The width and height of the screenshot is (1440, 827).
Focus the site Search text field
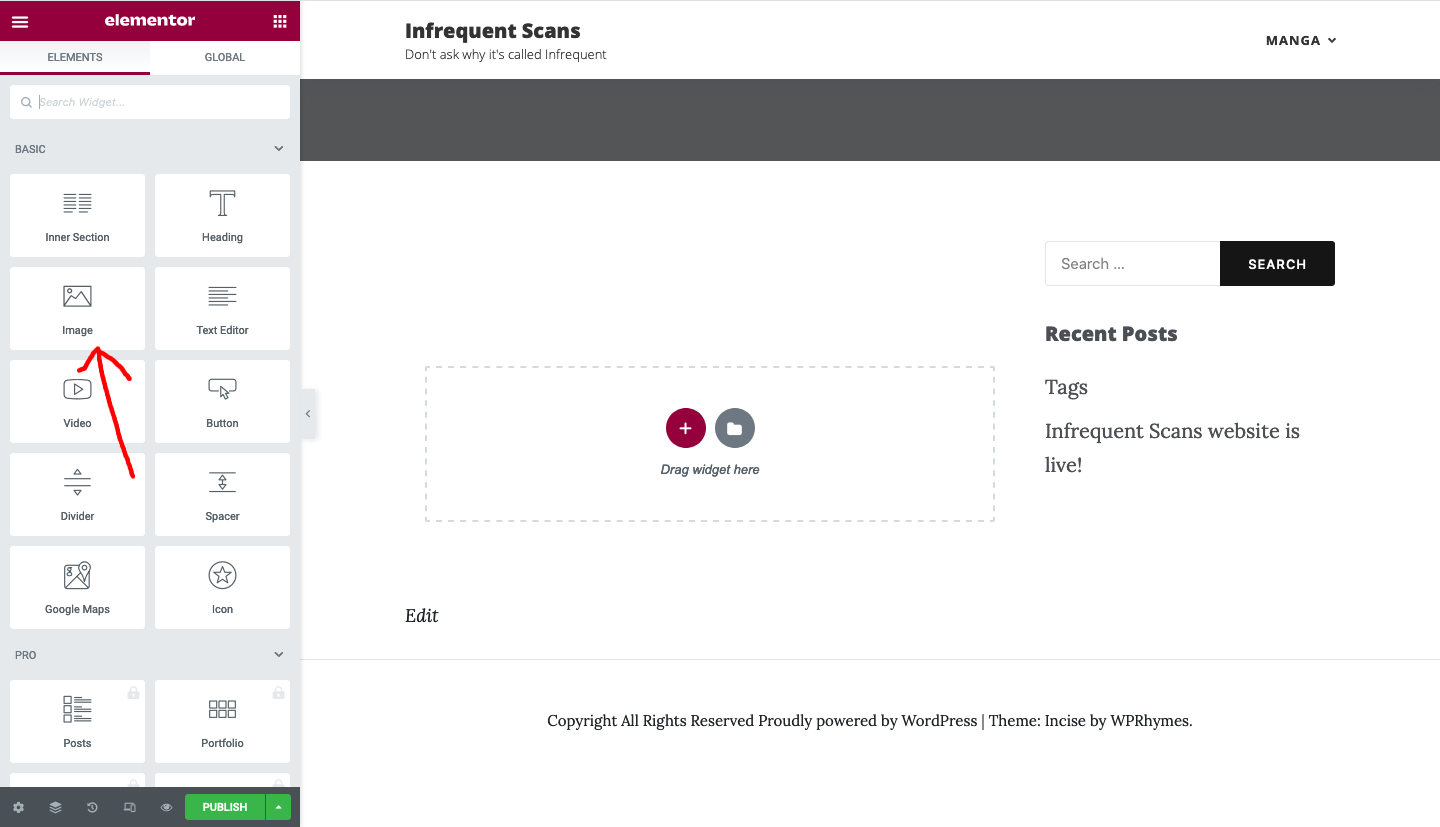(x=1132, y=263)
